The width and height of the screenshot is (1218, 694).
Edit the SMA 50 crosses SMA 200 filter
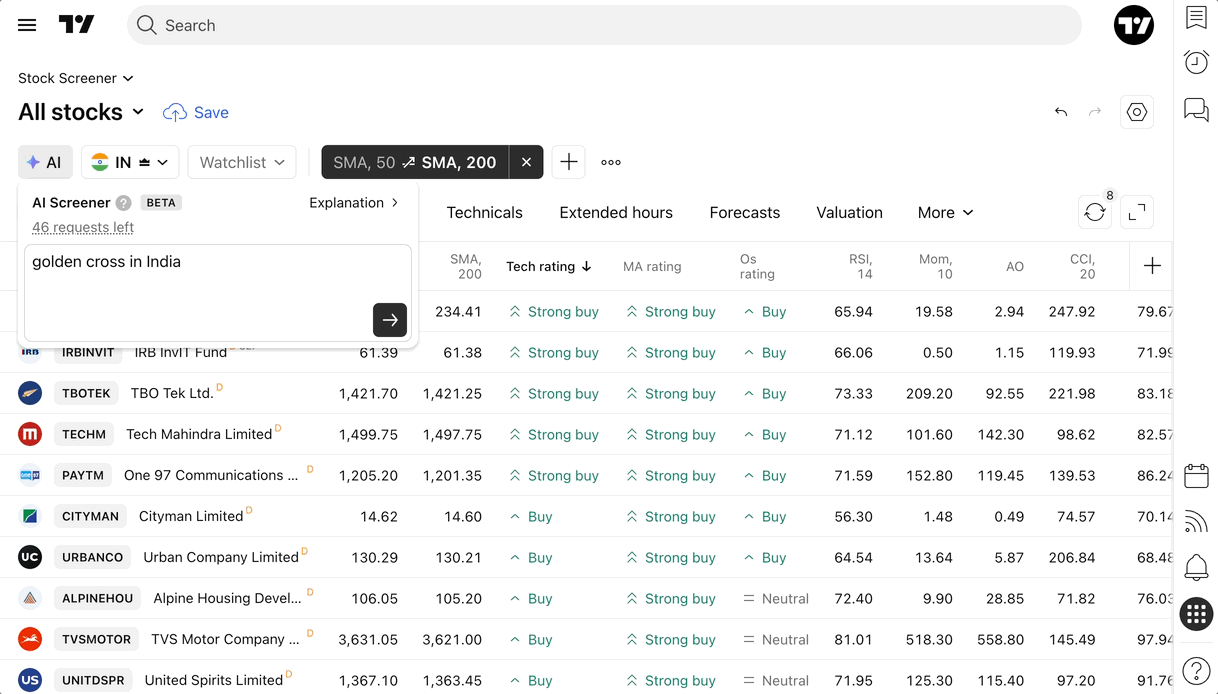(x=415, y=162)
